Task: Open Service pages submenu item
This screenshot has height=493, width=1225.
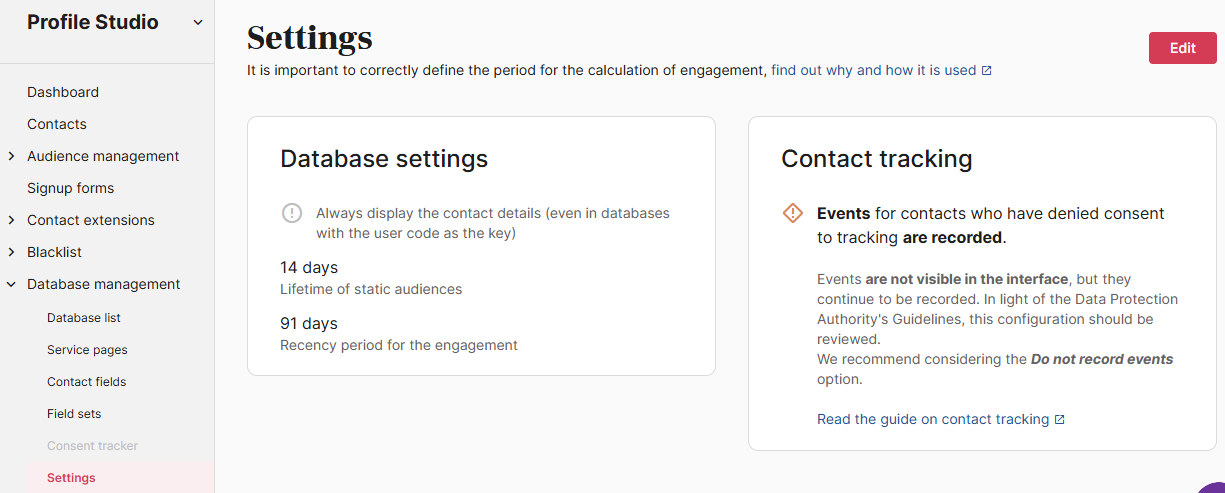Action: tap(87, 350)
